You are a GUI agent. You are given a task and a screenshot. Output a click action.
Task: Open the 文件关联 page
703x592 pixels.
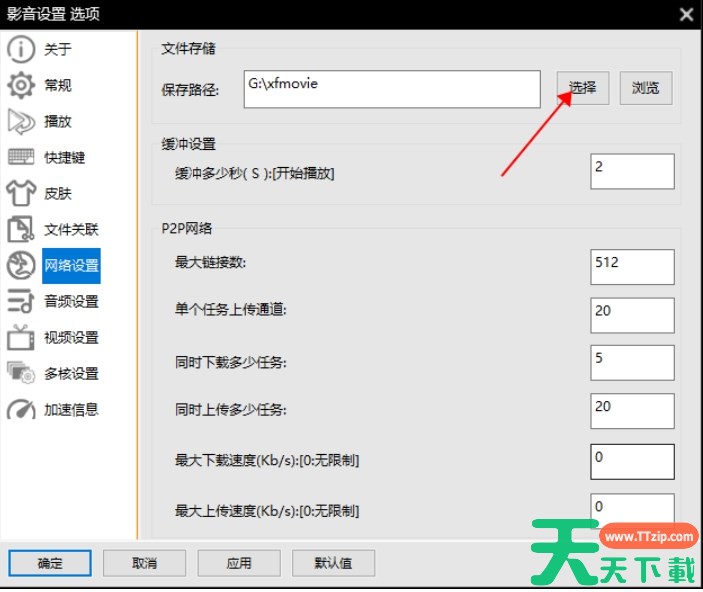coord(71,229)
